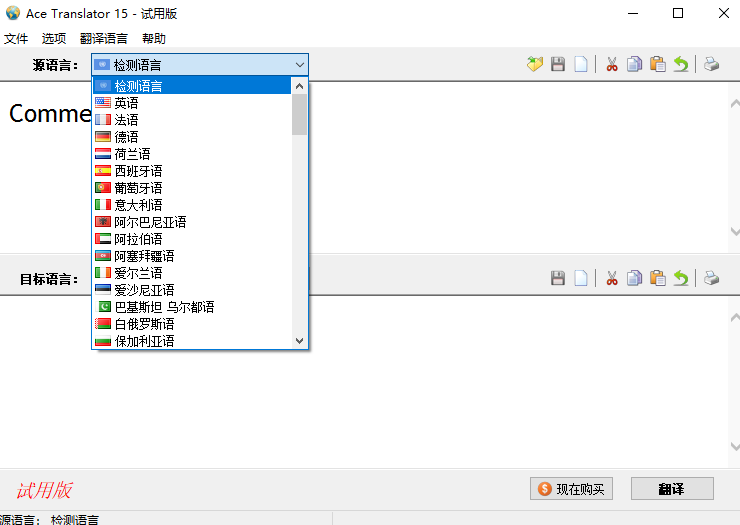This screenshot has width=740, height=525.
Task: Copy the target text using the copy icon
Action: coord(634,278)
